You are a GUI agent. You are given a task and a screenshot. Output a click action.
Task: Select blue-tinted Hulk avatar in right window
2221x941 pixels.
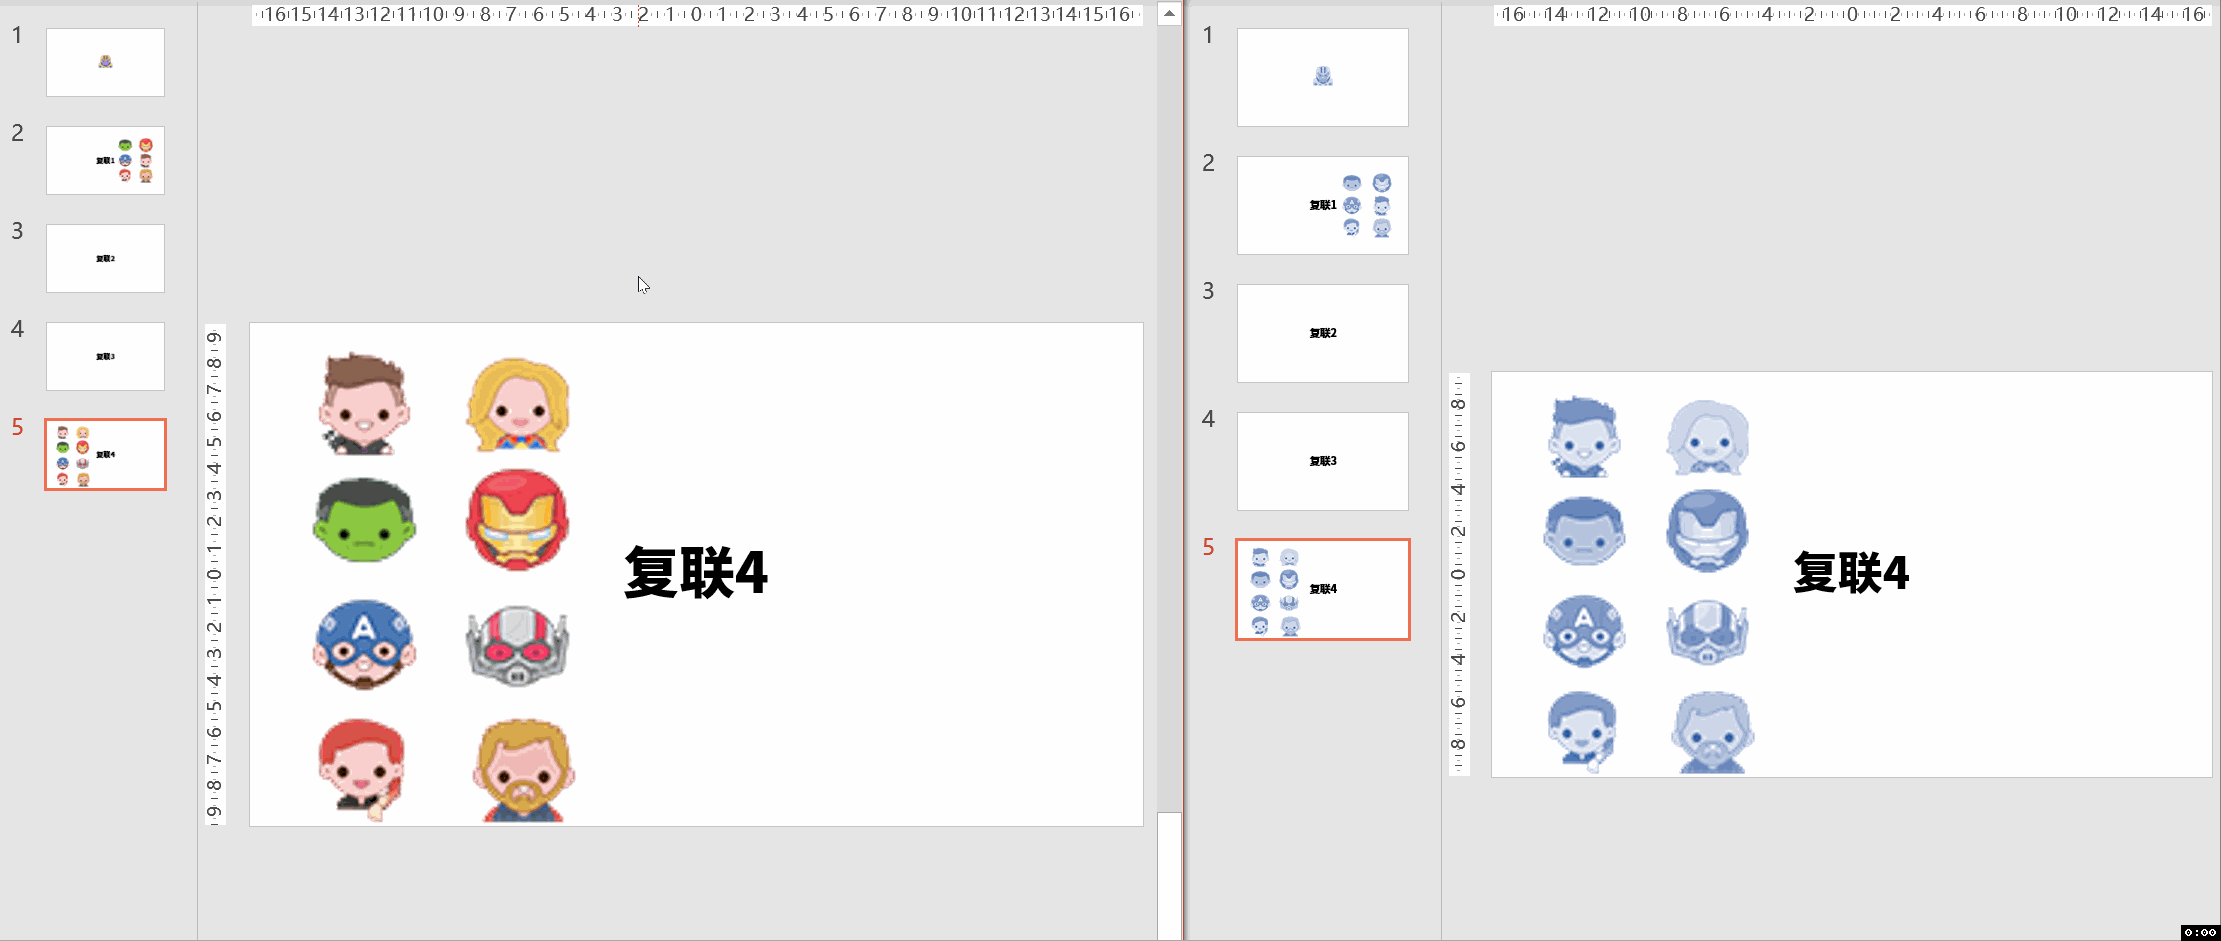coord(1584,530)
